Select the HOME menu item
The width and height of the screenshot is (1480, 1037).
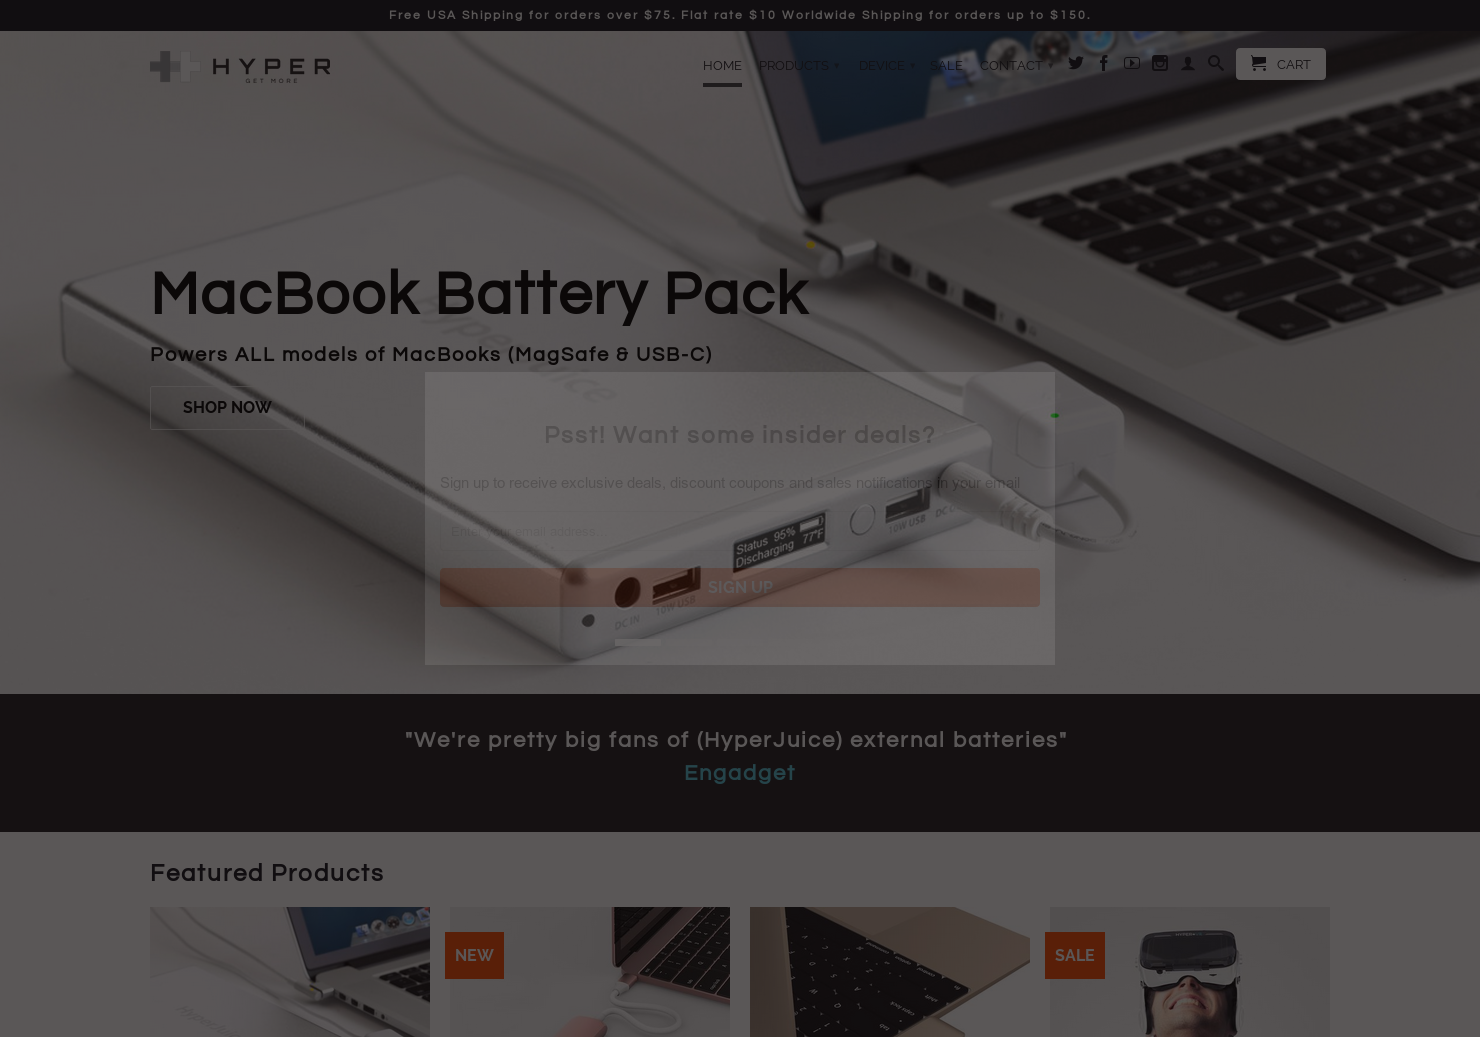tap(722, 66)
